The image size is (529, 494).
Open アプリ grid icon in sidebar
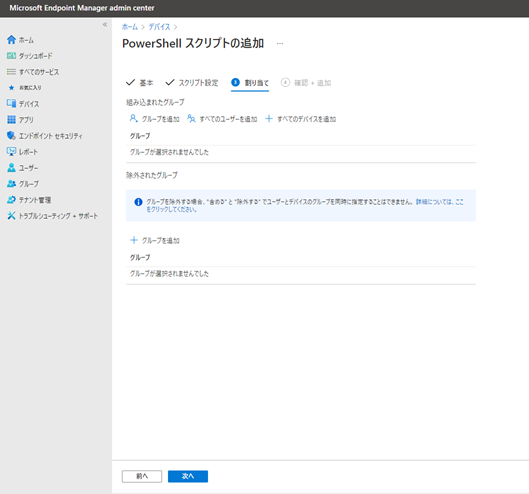11,119
